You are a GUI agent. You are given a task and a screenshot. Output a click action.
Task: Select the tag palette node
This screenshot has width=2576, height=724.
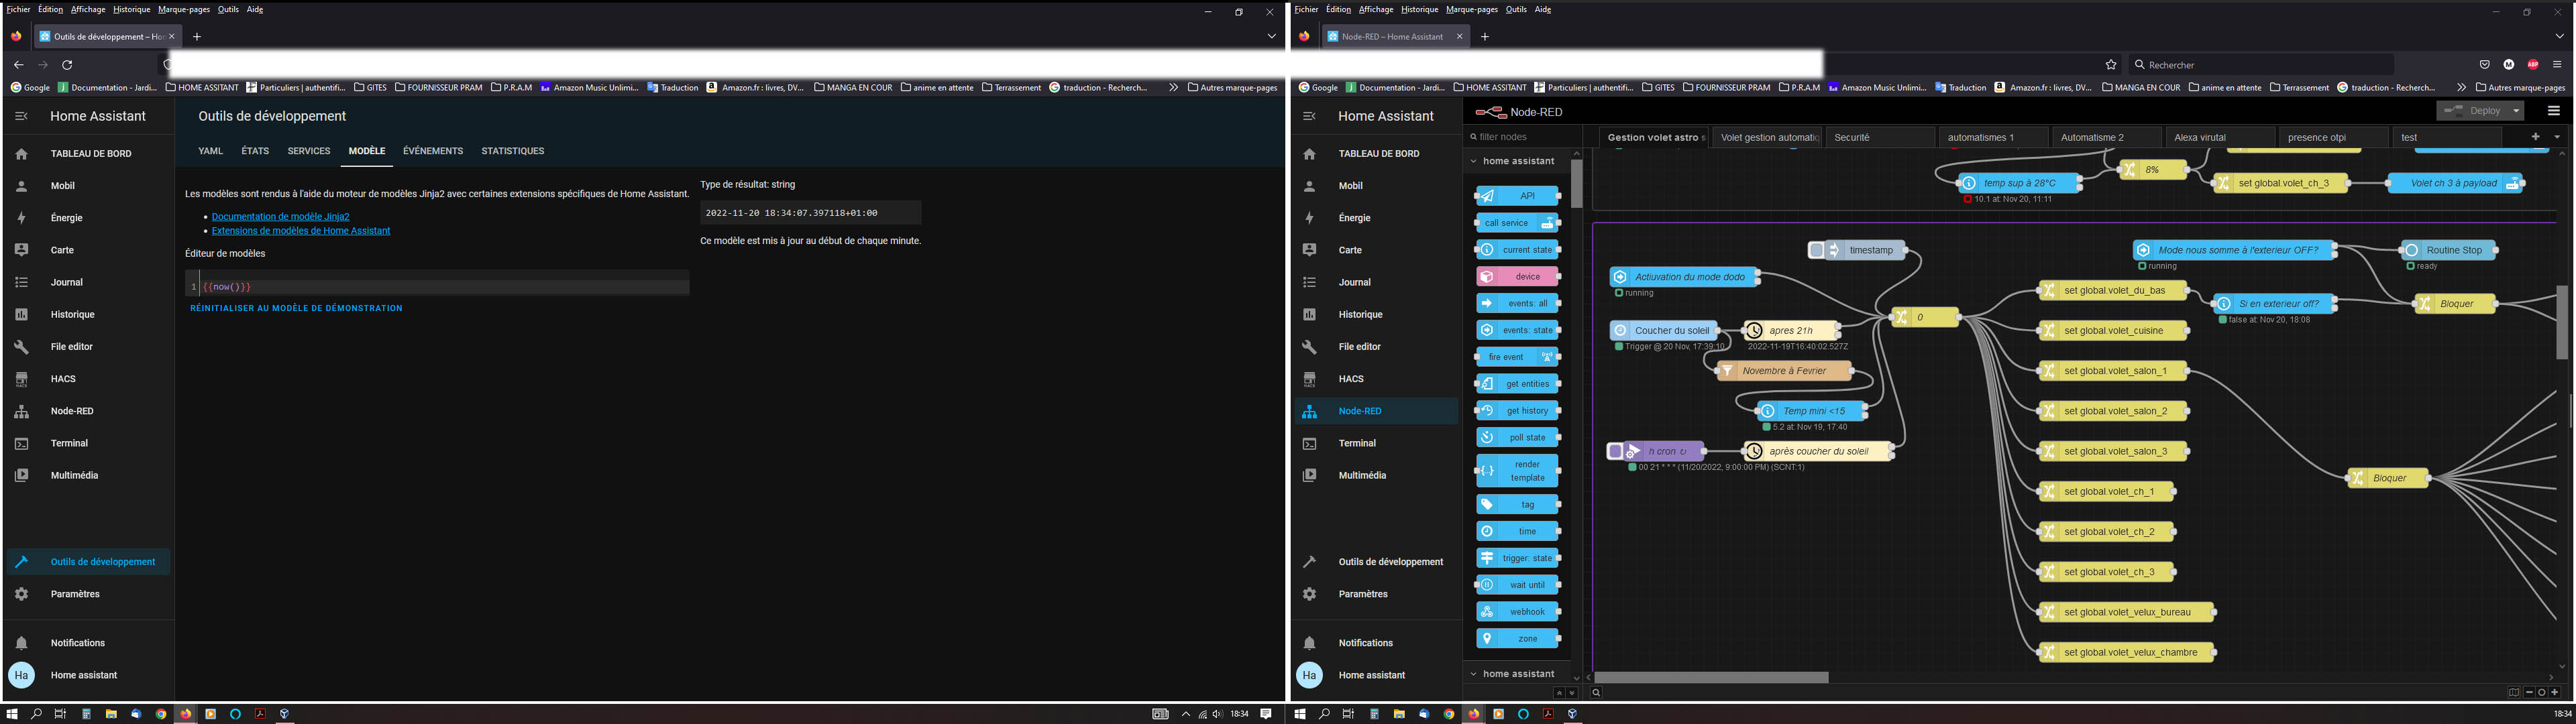1517,504
